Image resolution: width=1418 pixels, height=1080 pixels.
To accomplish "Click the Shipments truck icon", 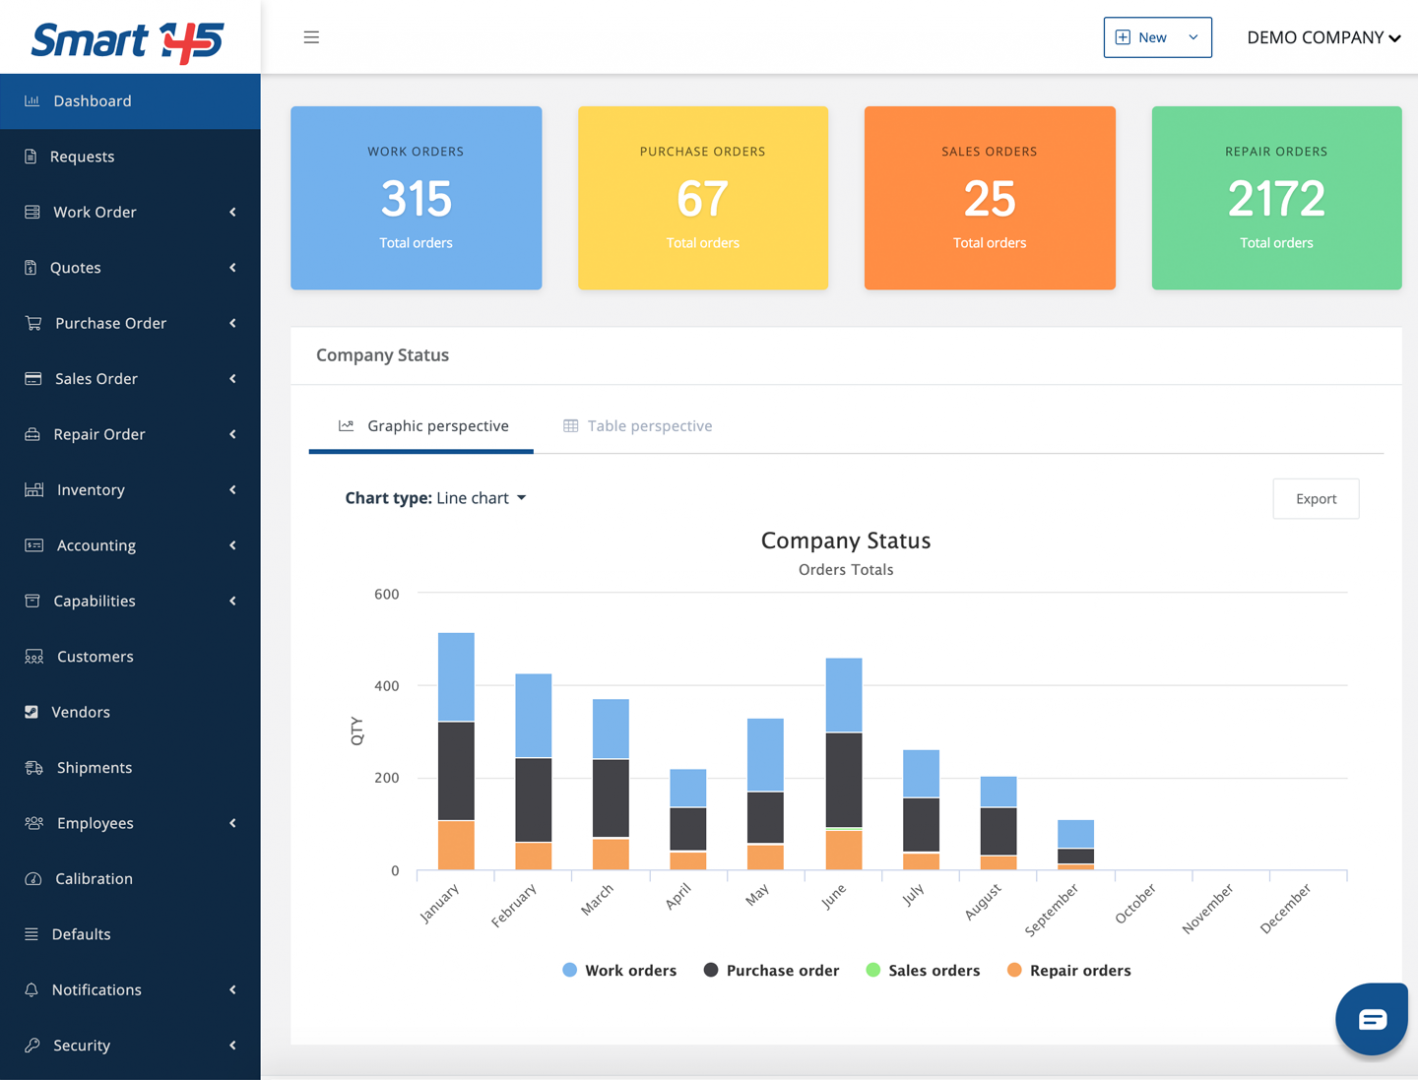I will click(30, 767).
